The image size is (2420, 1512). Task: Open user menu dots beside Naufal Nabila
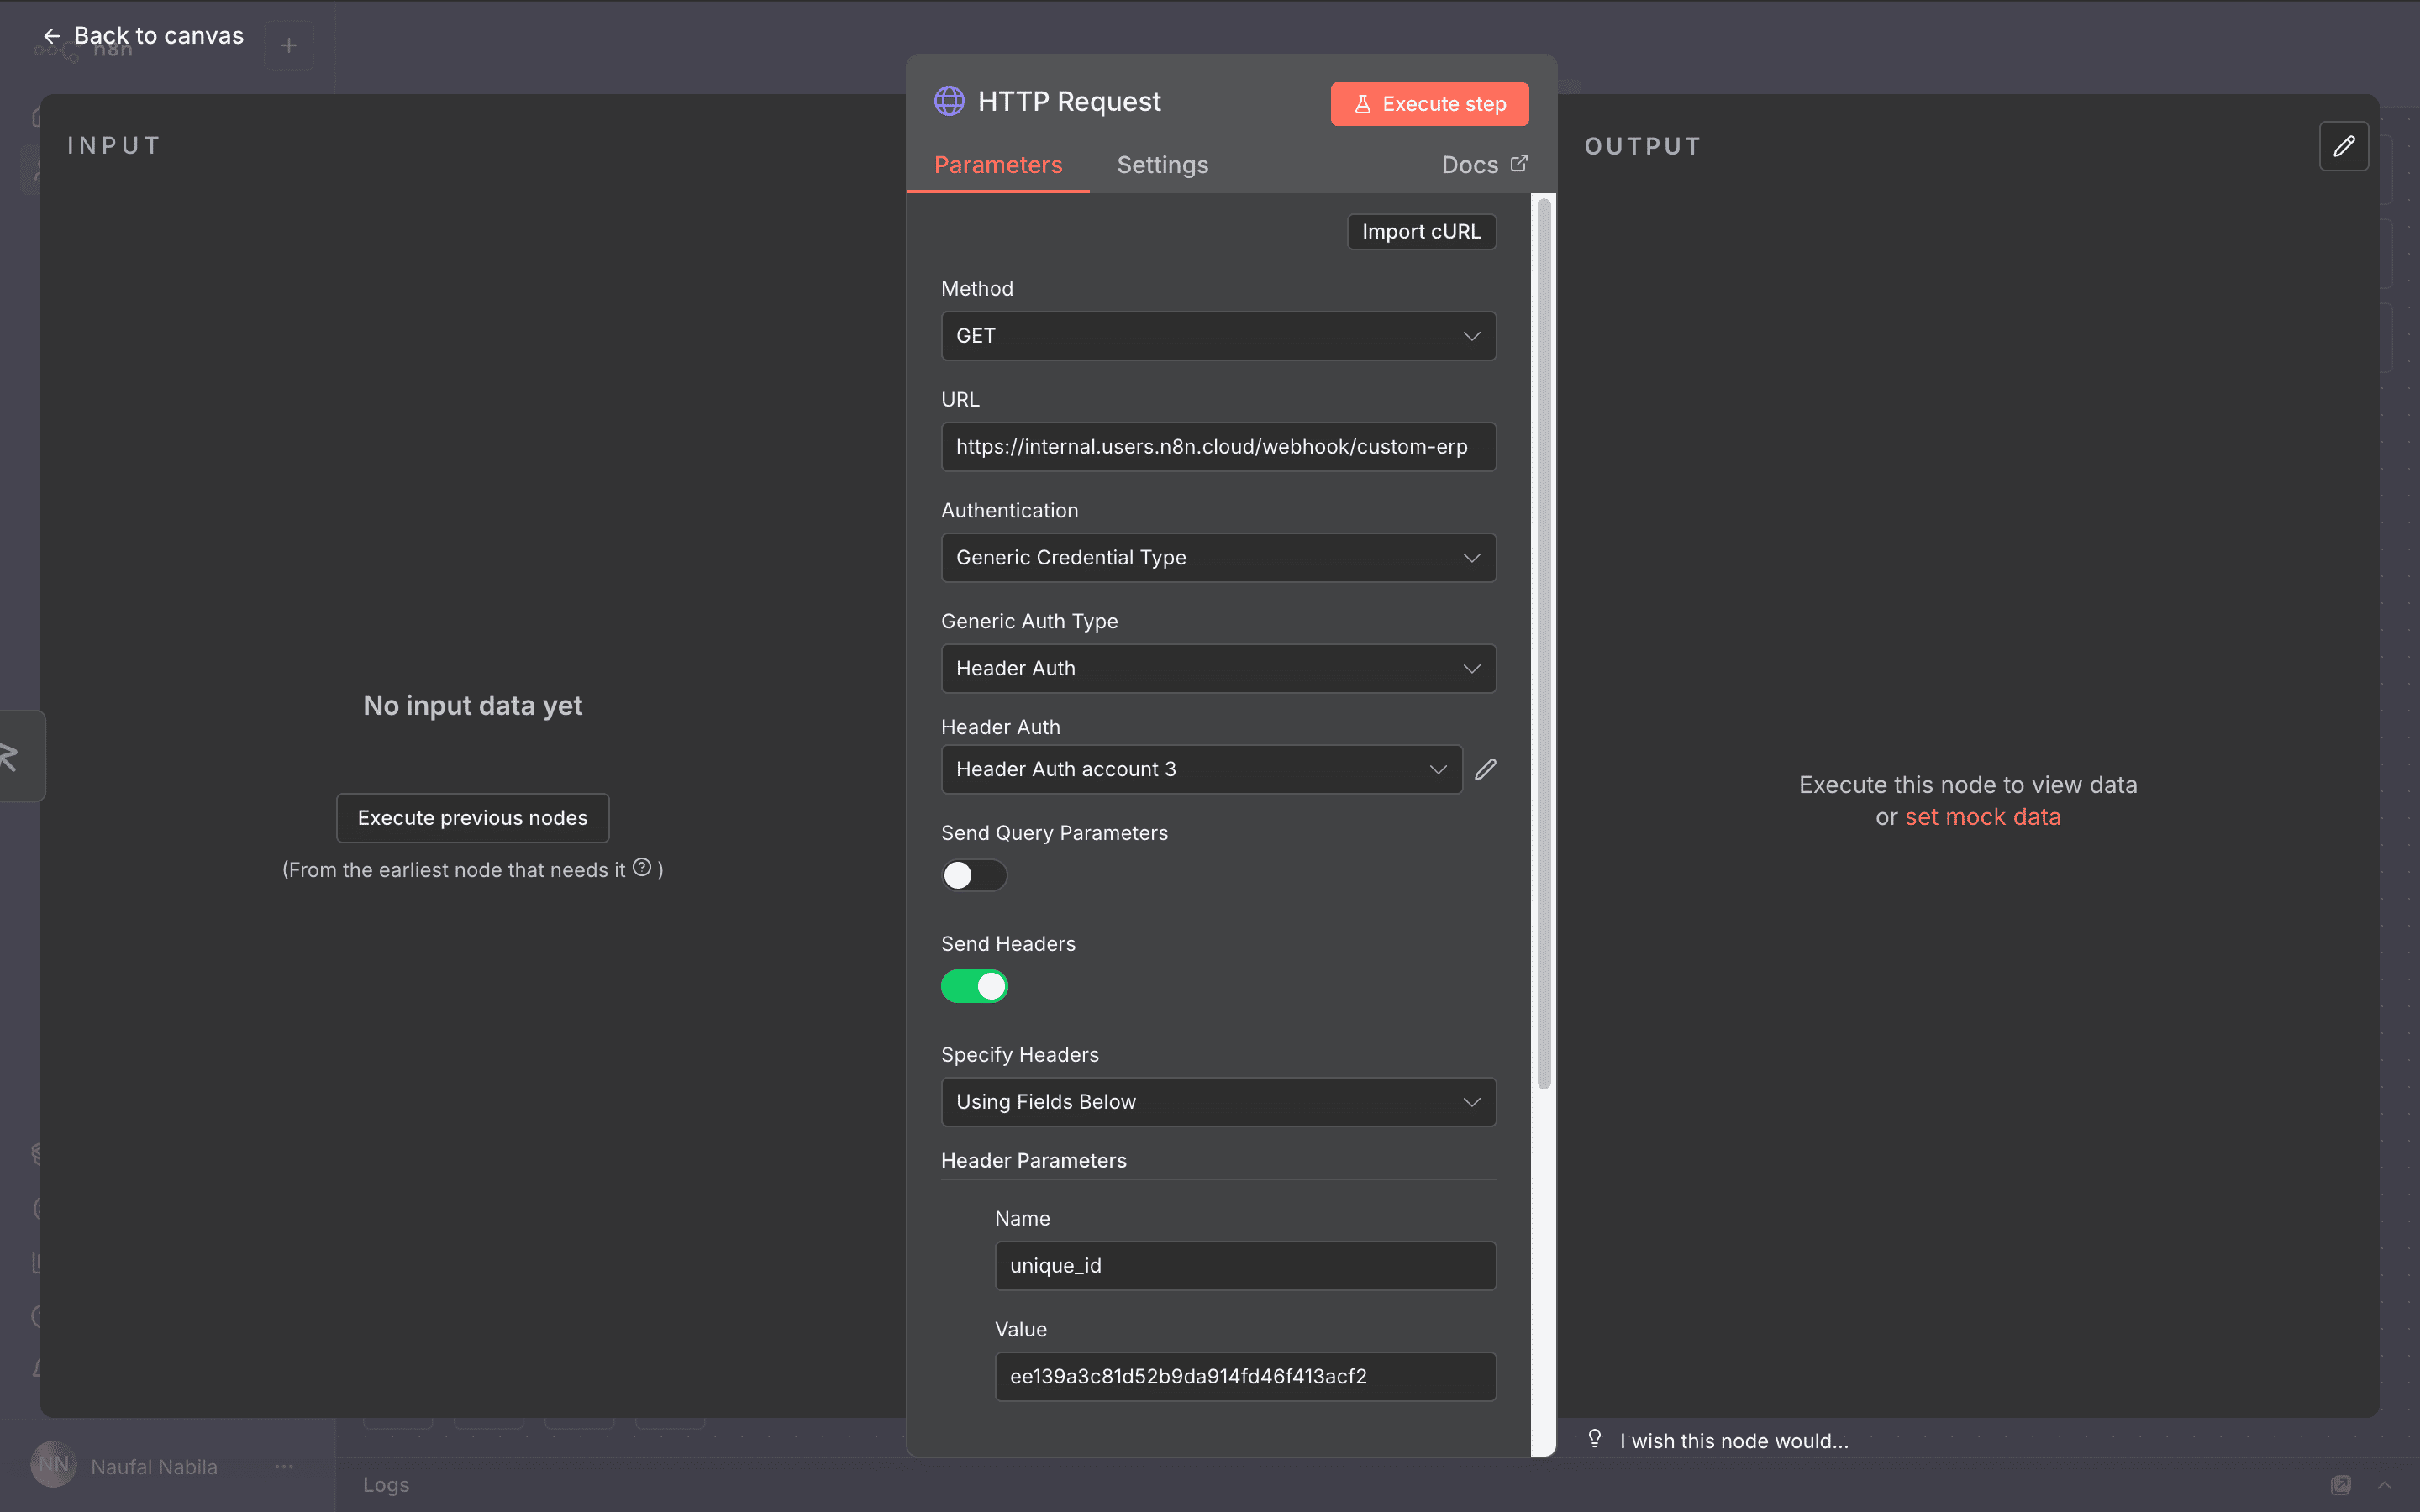(x=284, y=1466)
